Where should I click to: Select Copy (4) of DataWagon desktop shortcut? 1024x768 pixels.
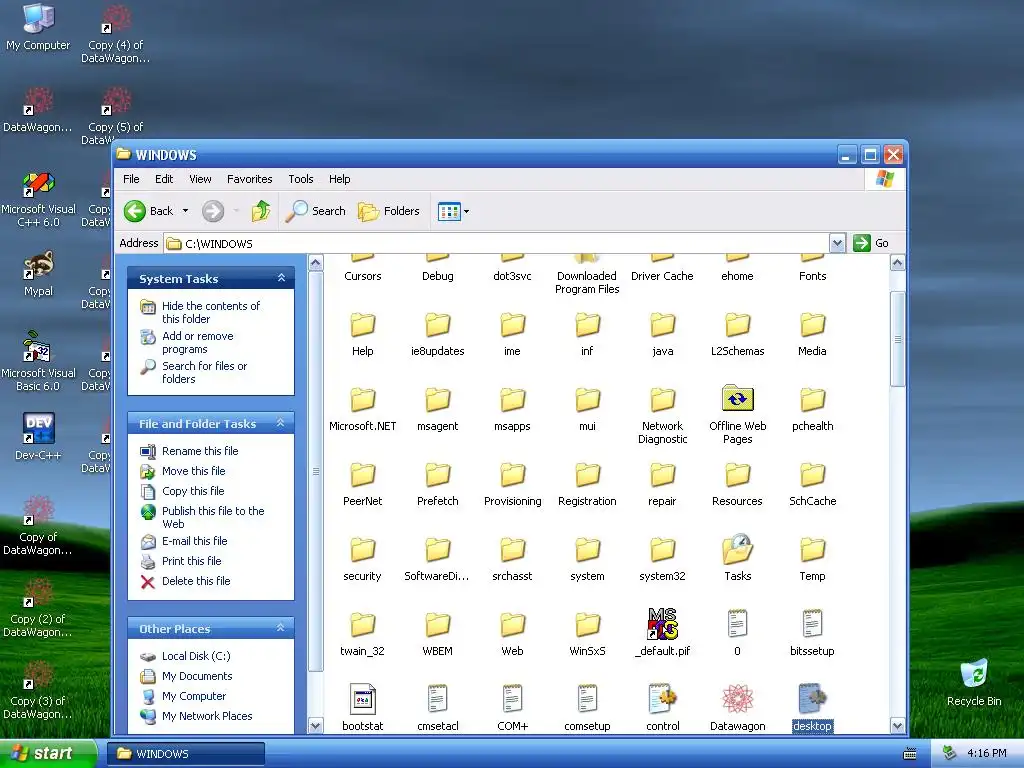116,34
